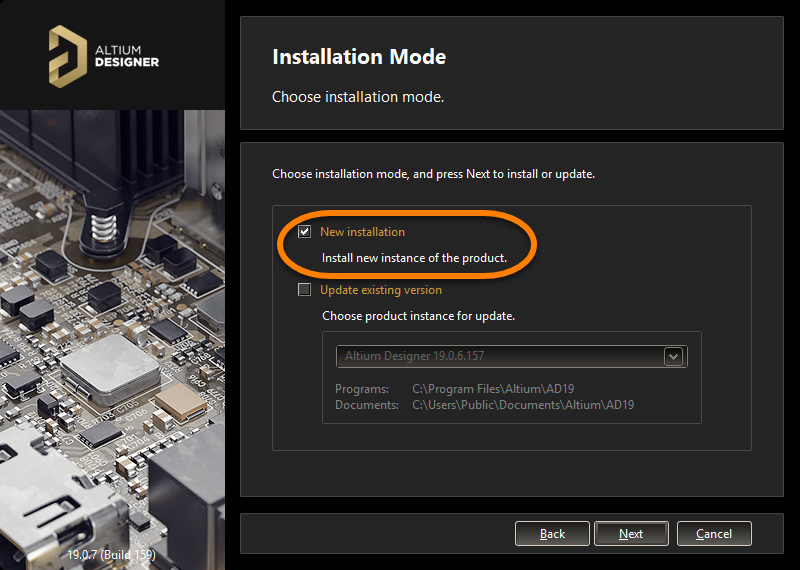Click the version 19.0.7 (Build 159) text
Screen dimensions: 800x570
pos(111,554)
